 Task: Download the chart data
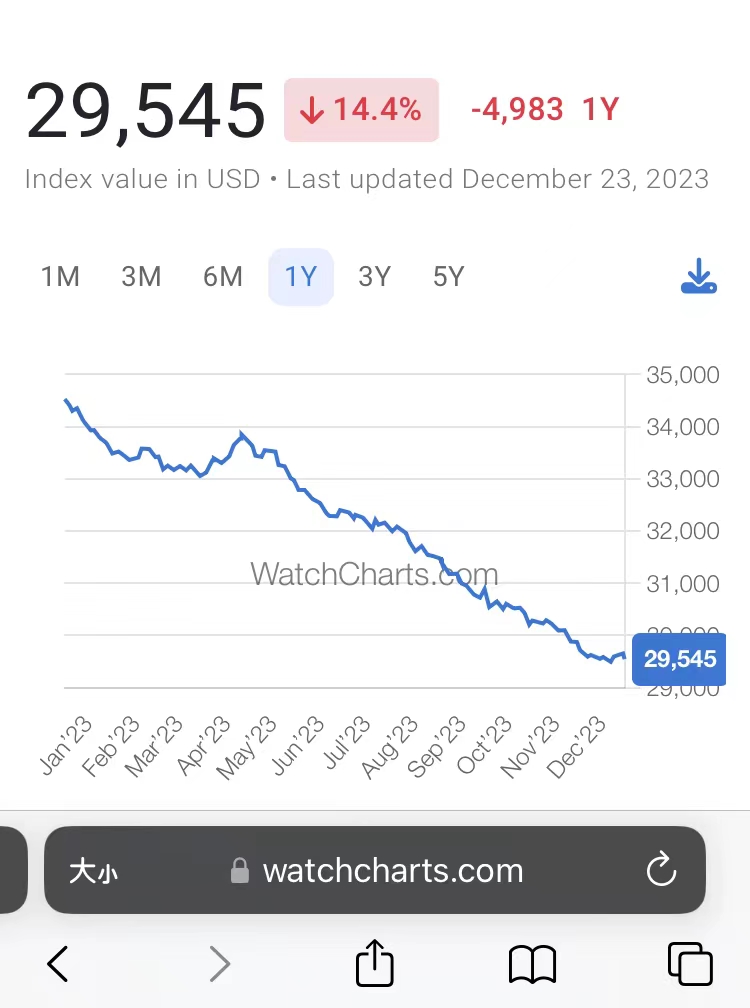point(699,277)
